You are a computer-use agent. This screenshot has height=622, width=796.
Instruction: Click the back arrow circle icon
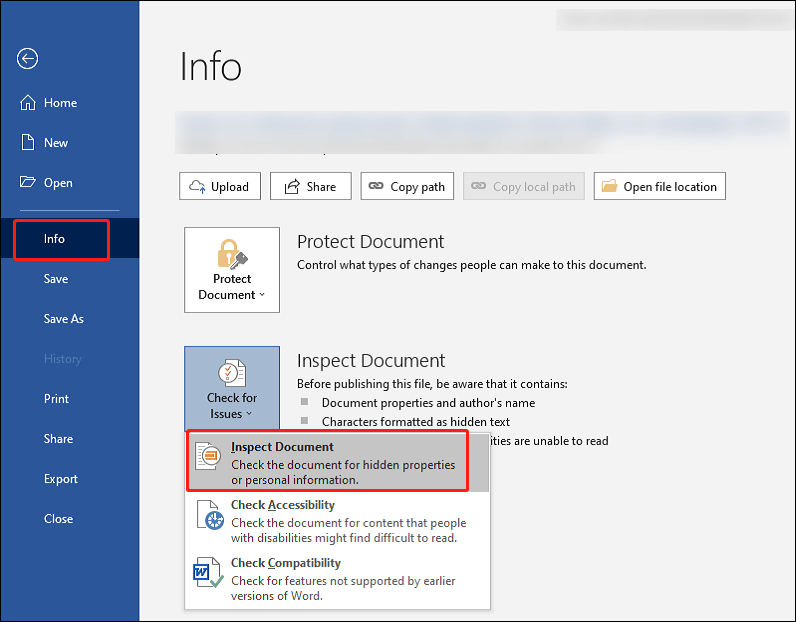27,58
